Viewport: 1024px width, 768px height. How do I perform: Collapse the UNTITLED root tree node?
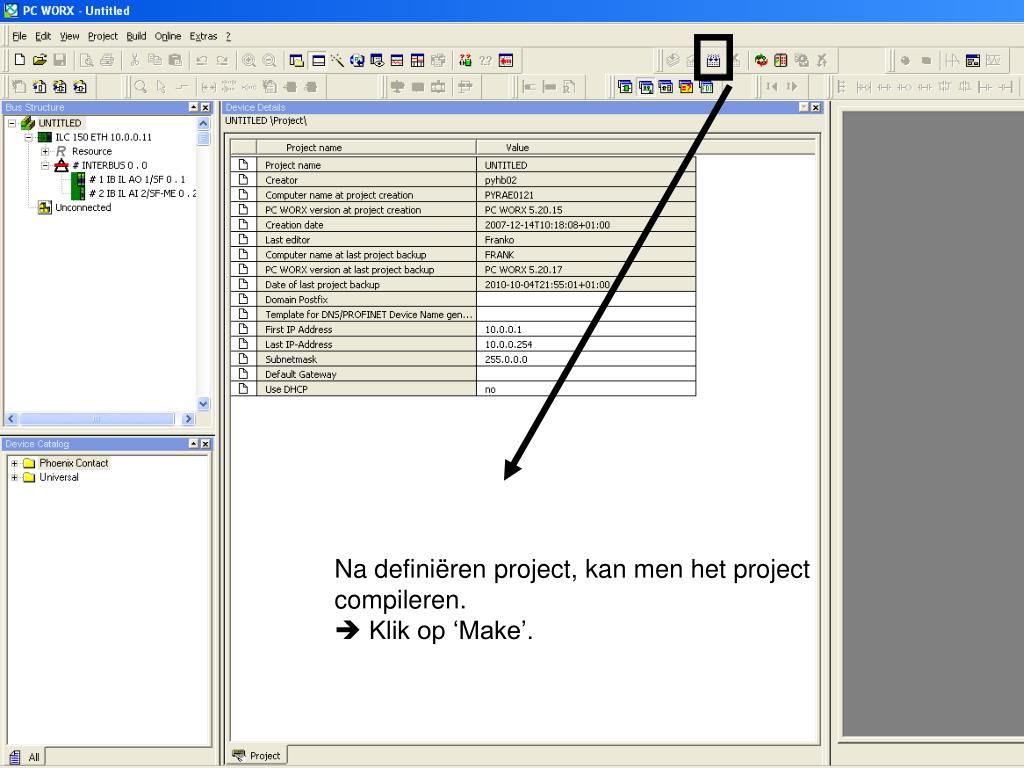[x=12, y=123]
